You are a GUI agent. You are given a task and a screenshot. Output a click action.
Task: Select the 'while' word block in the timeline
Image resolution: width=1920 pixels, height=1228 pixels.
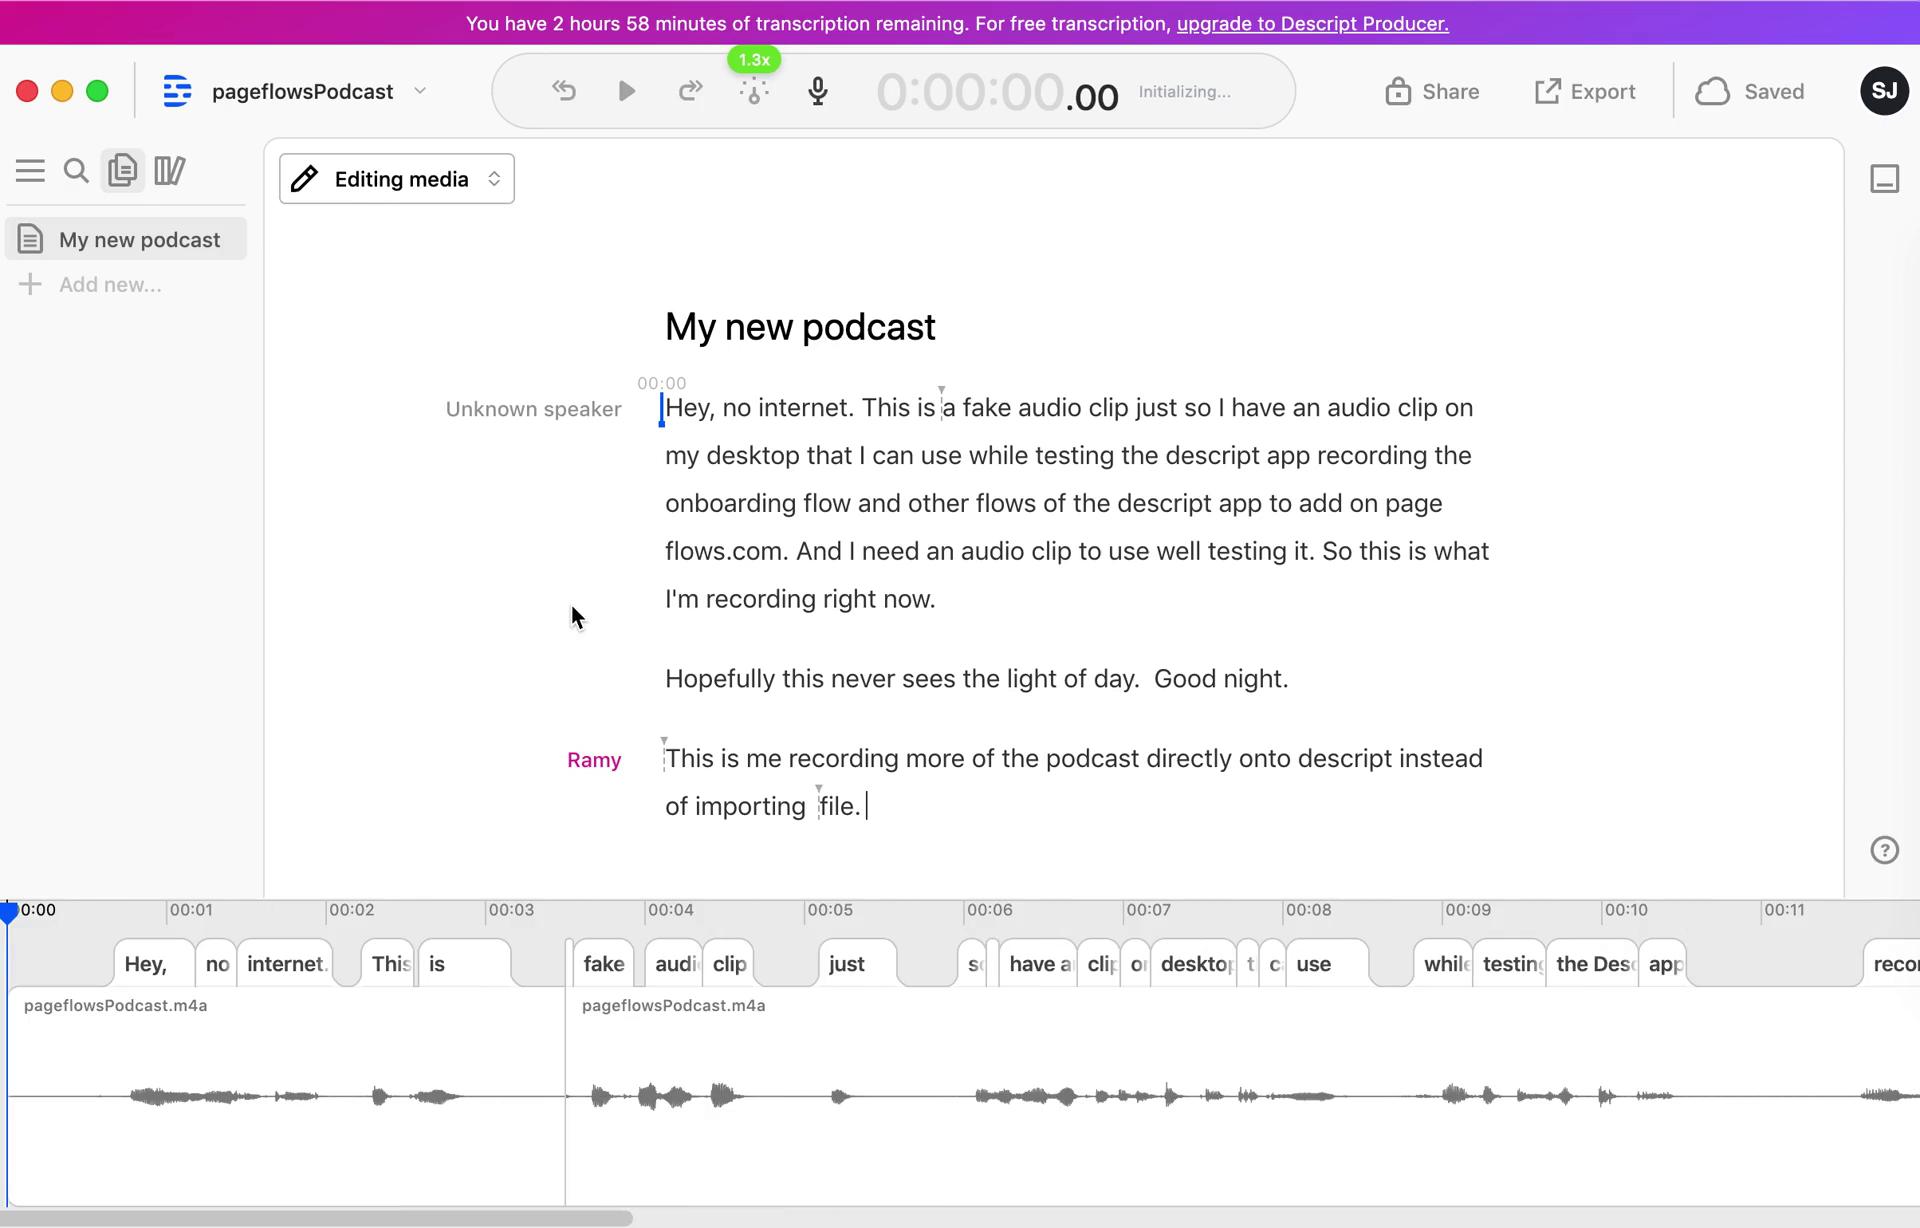click(x=1443, y=964)
